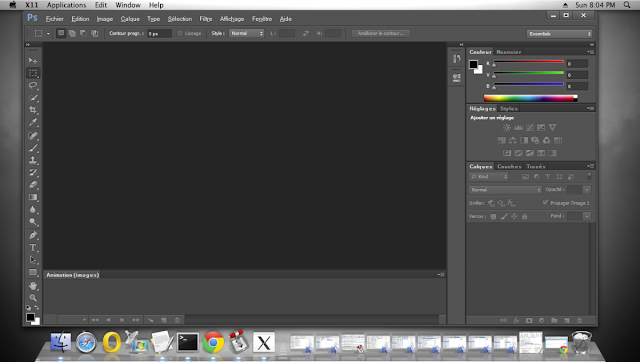Play the animation in the timeline
This screenshot has height=362, width=640.
coord(122,320)
